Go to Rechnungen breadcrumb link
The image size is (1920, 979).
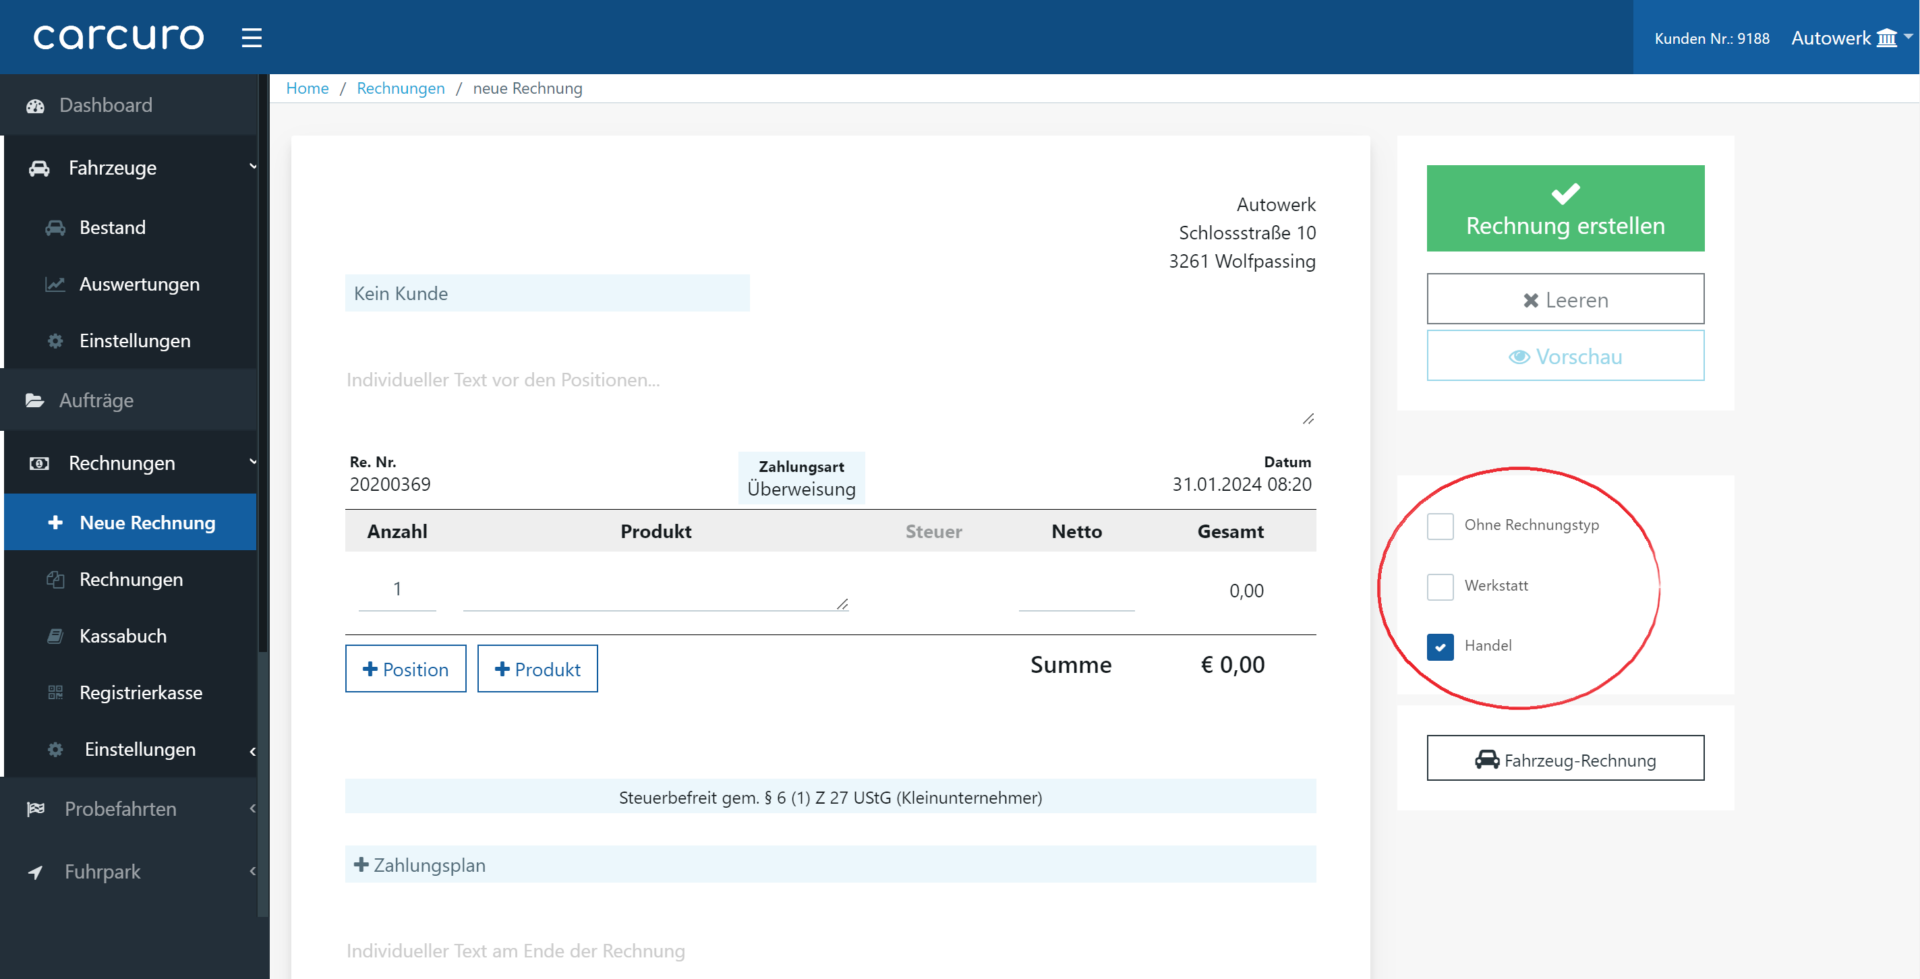coord(400,88)
